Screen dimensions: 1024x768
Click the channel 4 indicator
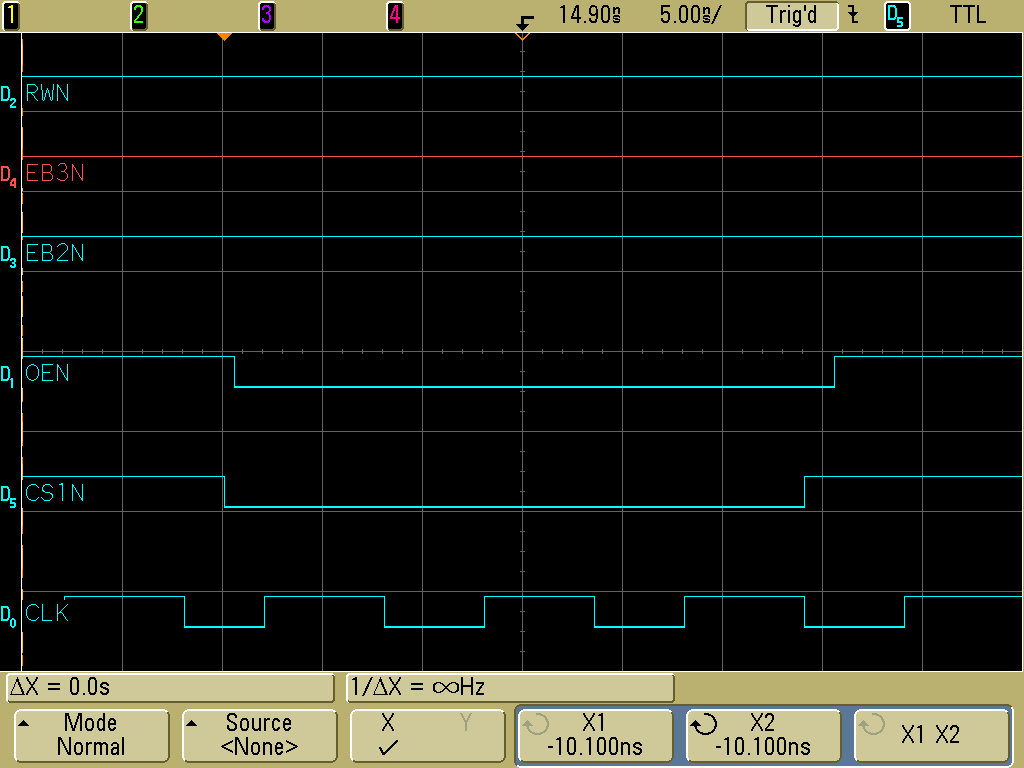(395, 15)
